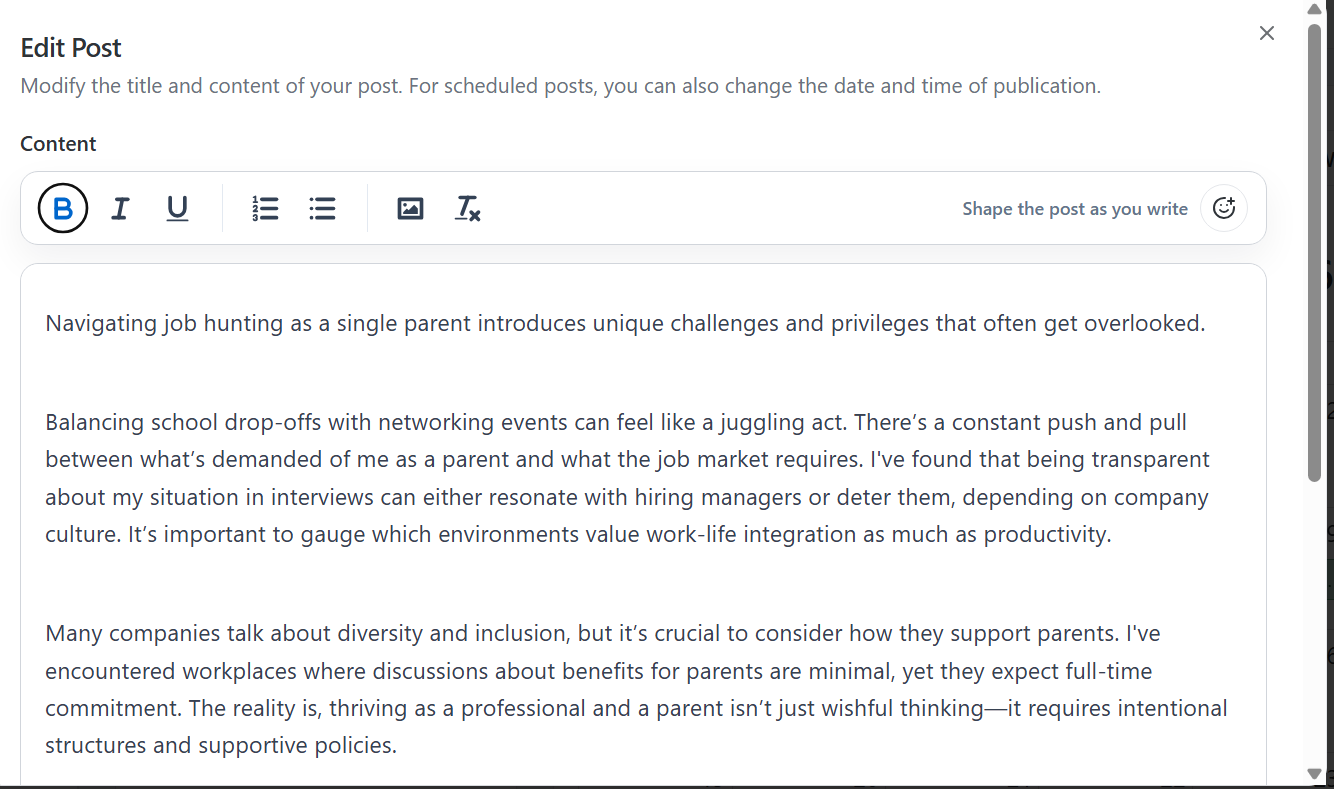The image size is (1334, 789).
Task: Toggle italic styling for the text
Action: pyautogui.click(x=120, y=208)
